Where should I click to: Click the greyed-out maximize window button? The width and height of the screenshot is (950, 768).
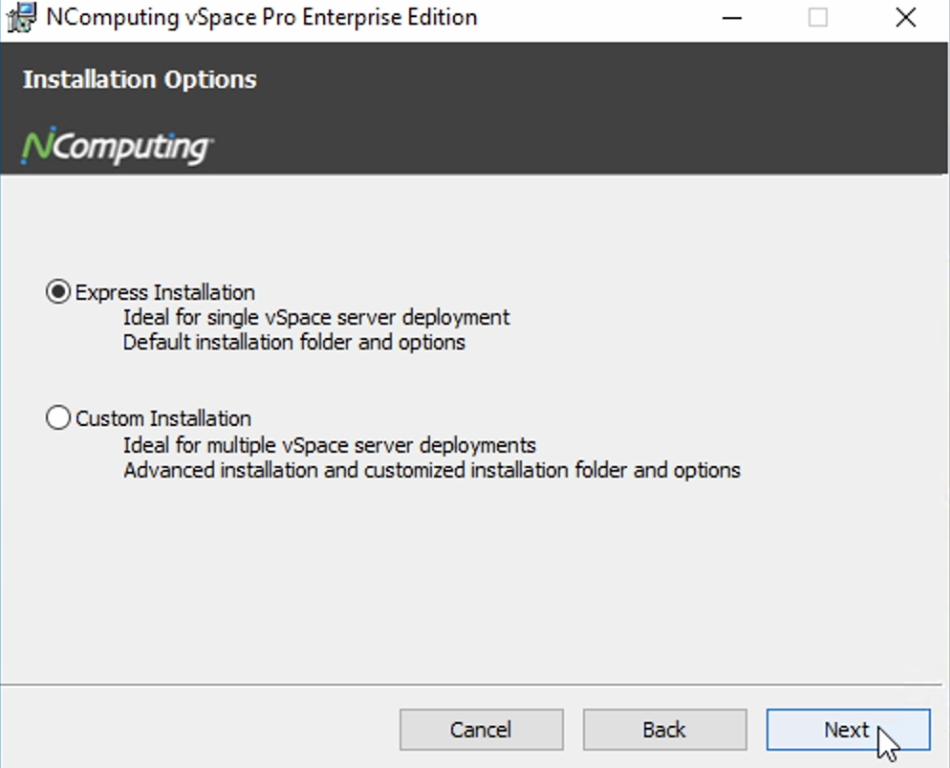[818, 18]
